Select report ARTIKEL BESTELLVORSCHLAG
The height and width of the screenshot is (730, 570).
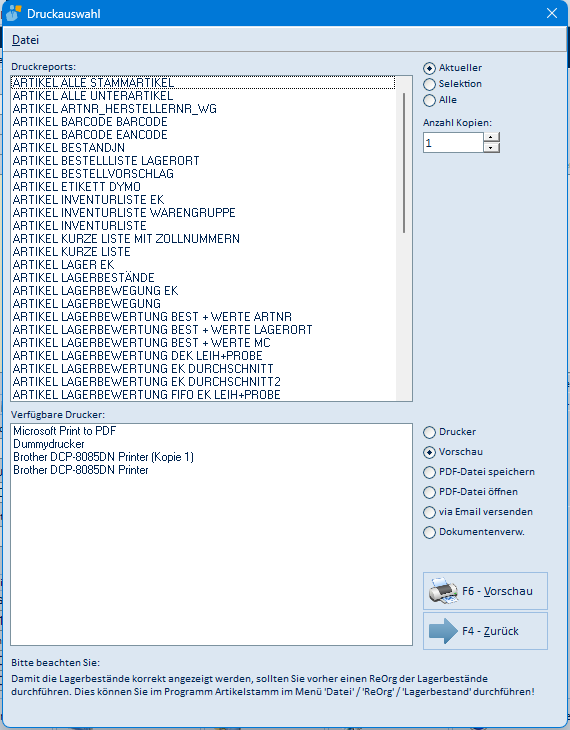[93, 174]
